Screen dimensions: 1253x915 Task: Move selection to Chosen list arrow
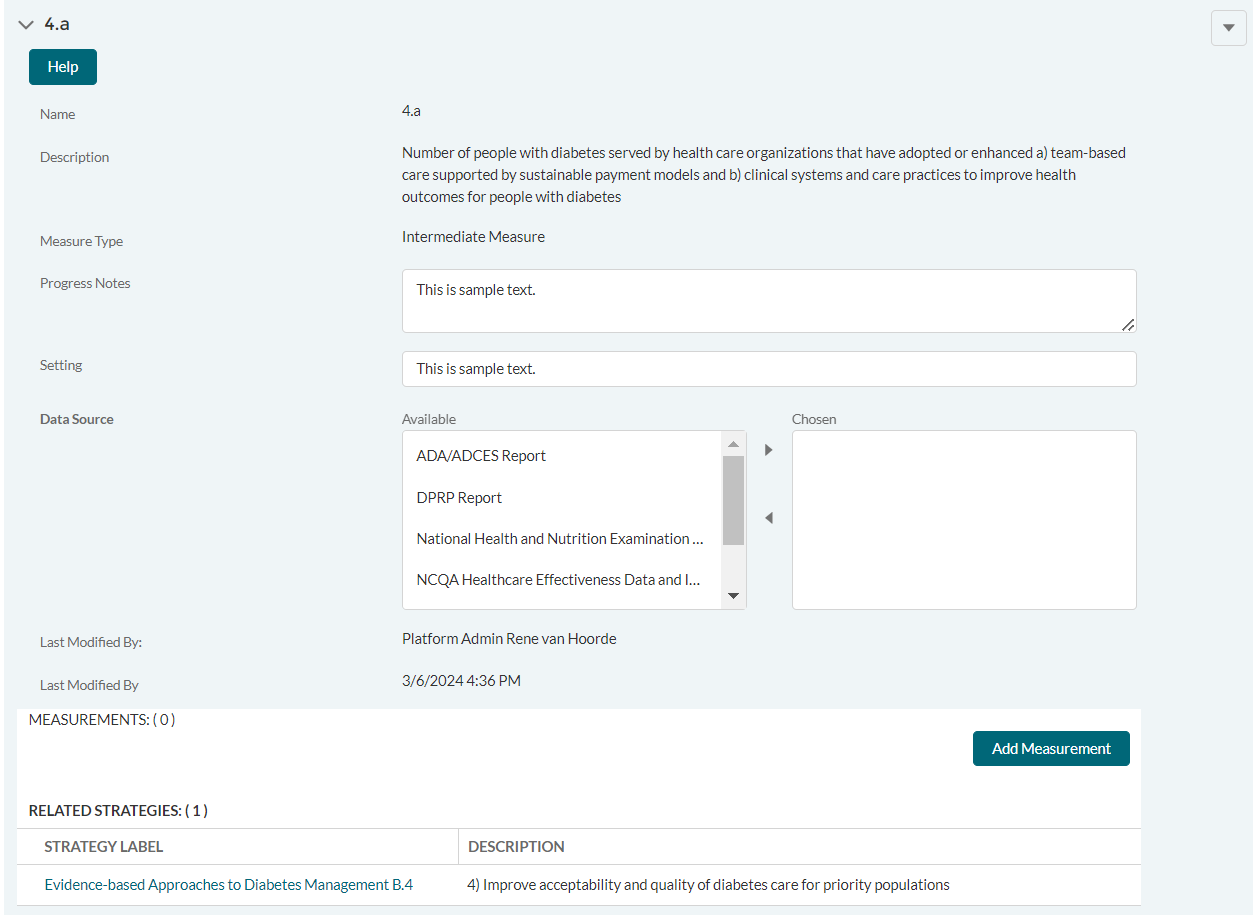pyautogui.click(x=768, y=450)
